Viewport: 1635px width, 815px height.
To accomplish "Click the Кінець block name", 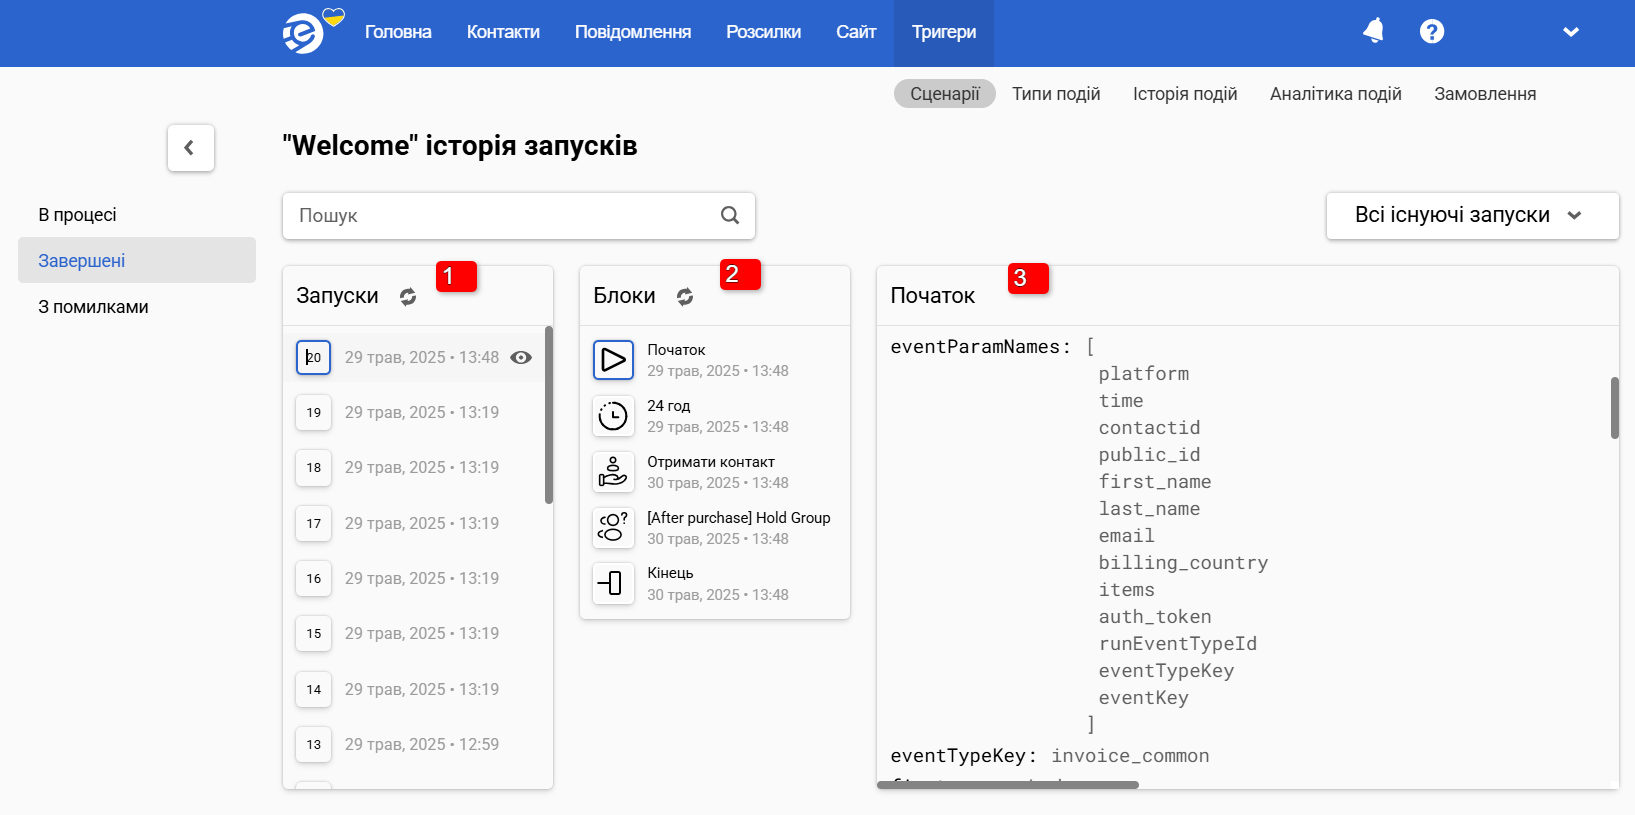I will click(x=670, y=573).
